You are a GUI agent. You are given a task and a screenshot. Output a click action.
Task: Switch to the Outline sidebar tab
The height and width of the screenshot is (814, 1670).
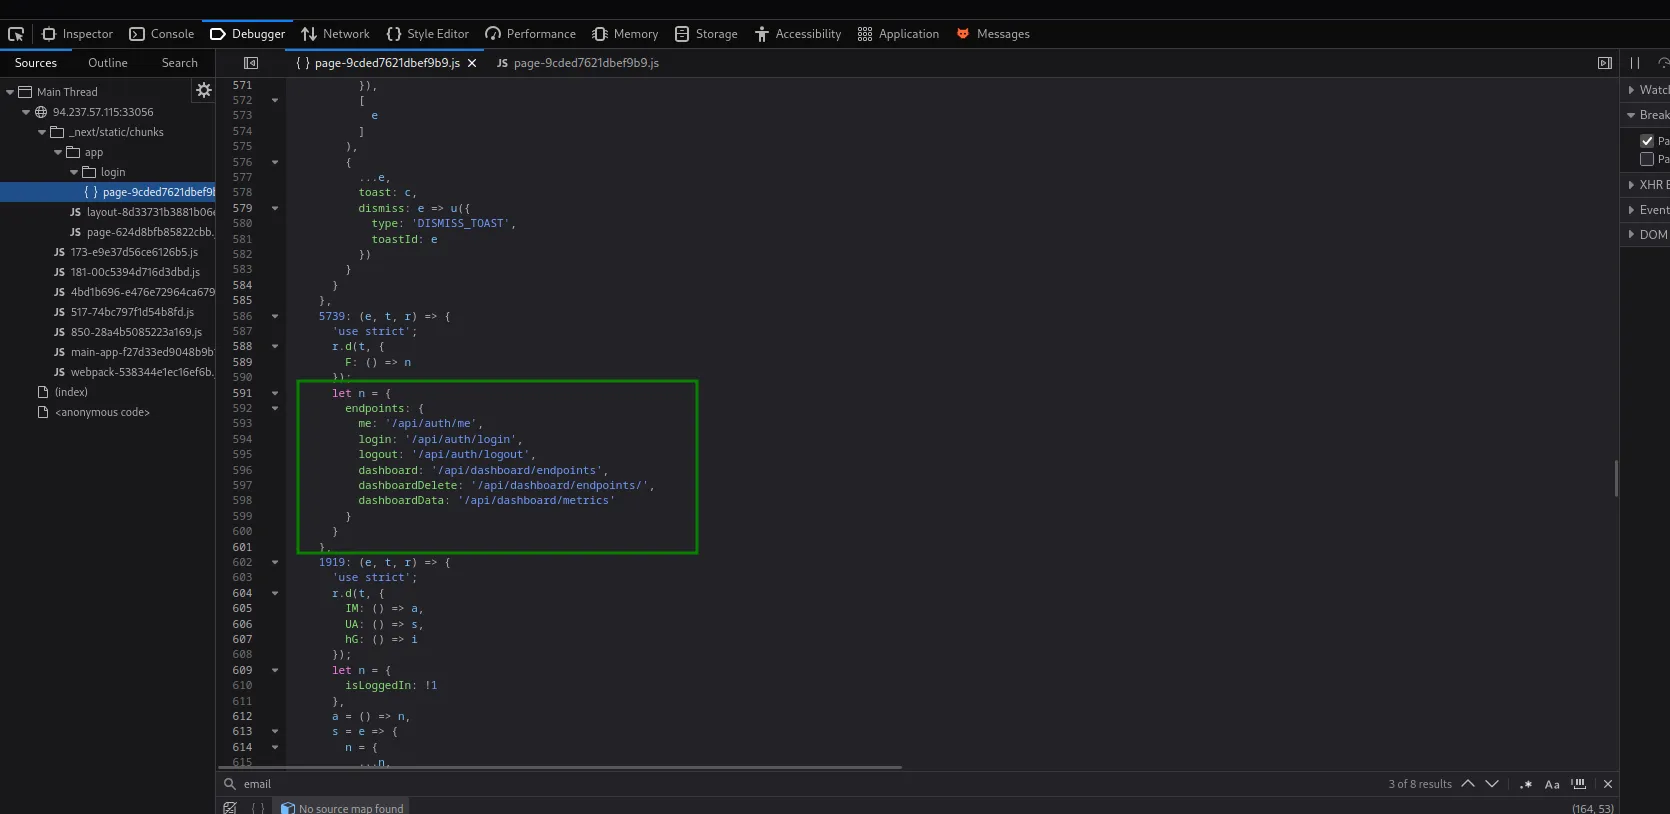click(108, 63)
